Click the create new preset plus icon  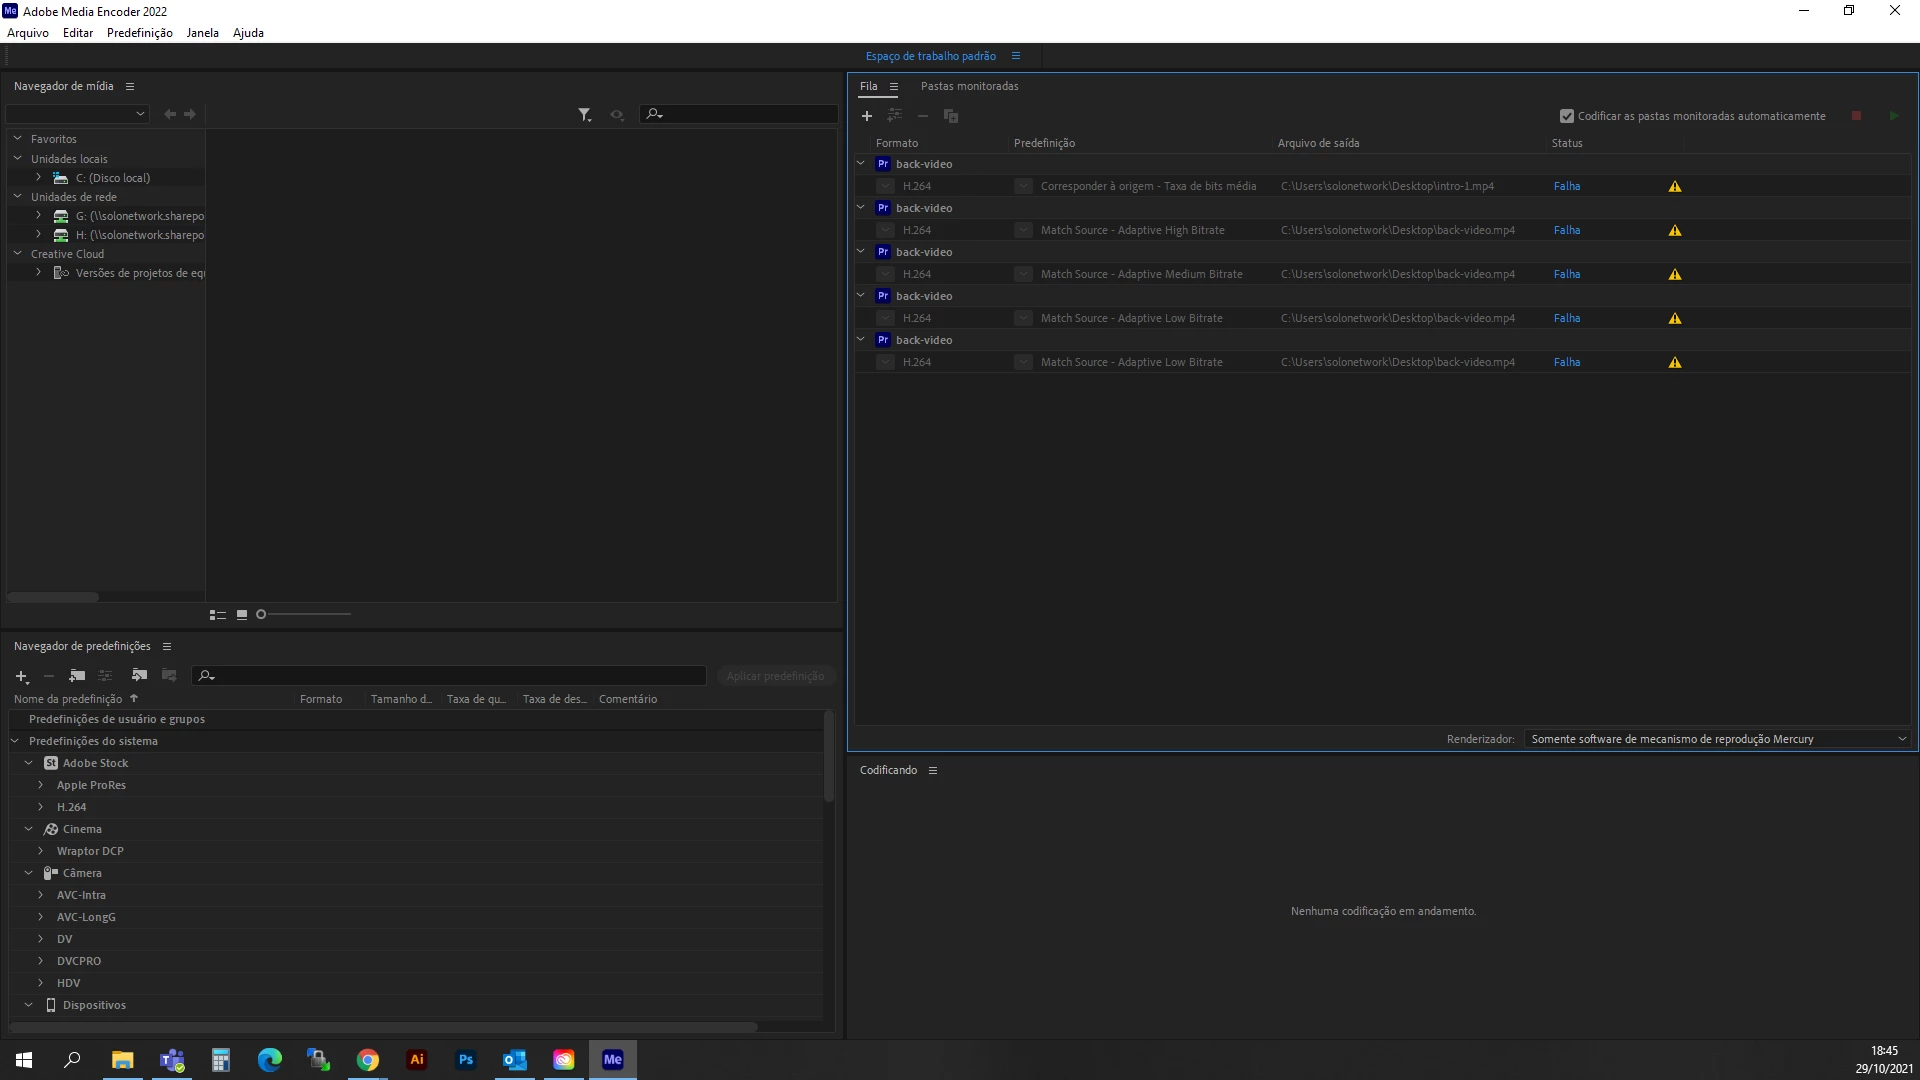[x=21, y=676]
